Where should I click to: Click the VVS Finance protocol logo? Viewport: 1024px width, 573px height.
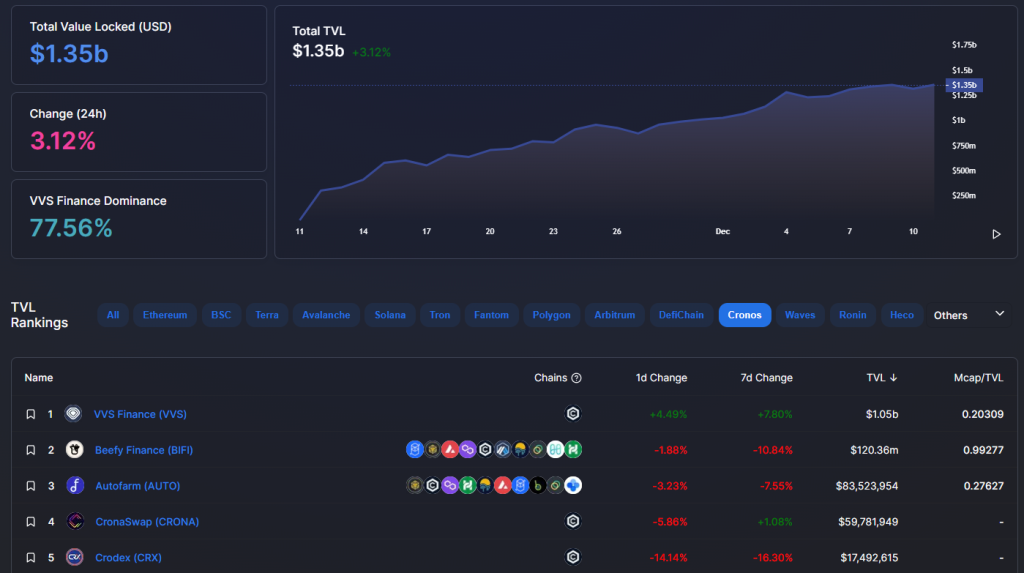pyautogui.click(x=73, y=414)
